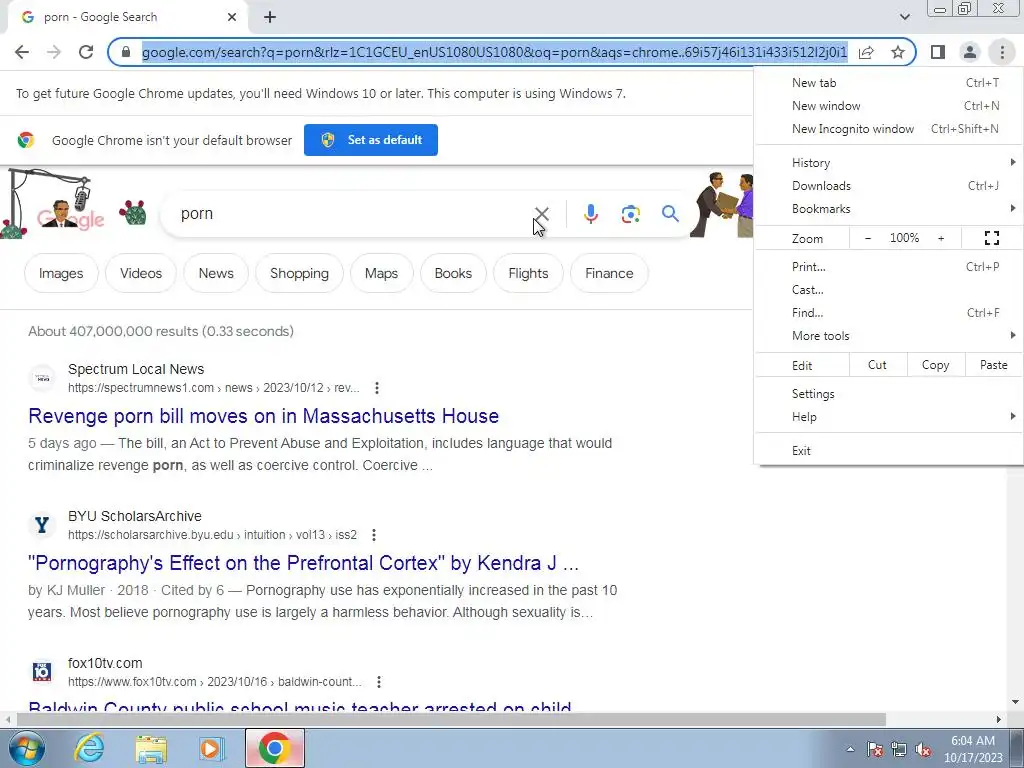1024x768 pixels.
Task: Open Windows Media Player from the taskbar
Action: point(212,748)
